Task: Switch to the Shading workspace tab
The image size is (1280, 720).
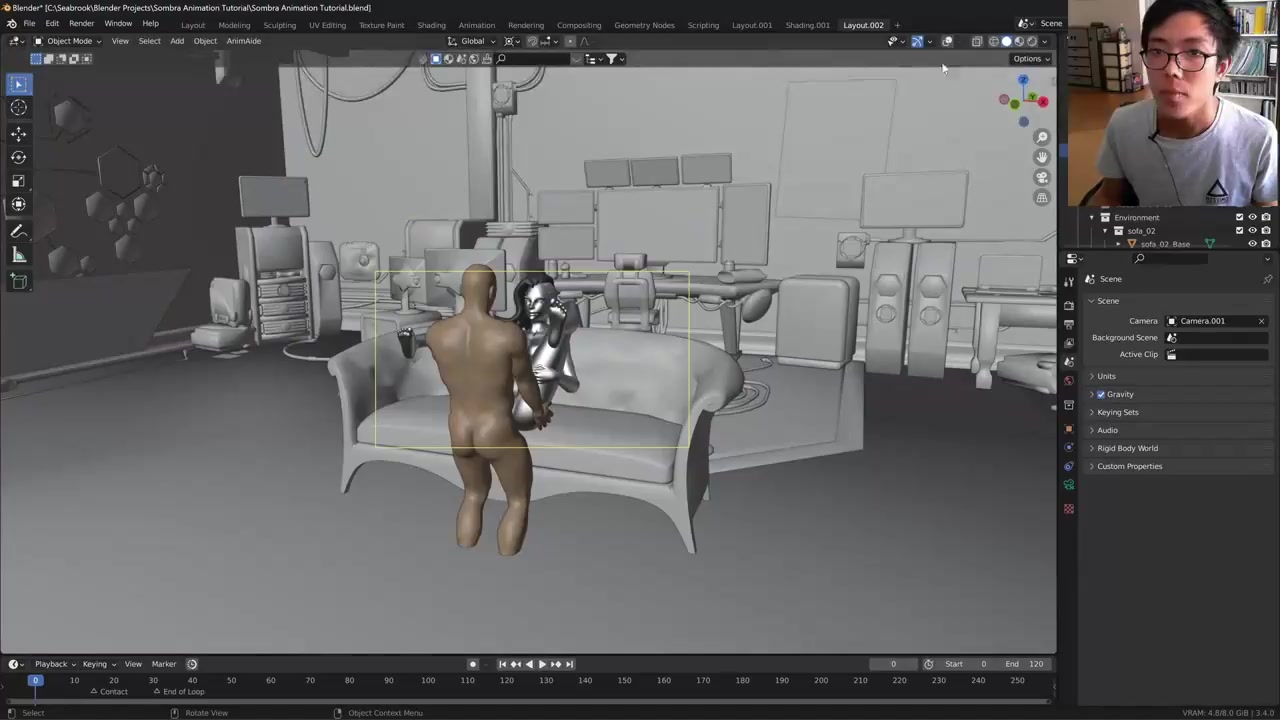Action: coord(431,25)
